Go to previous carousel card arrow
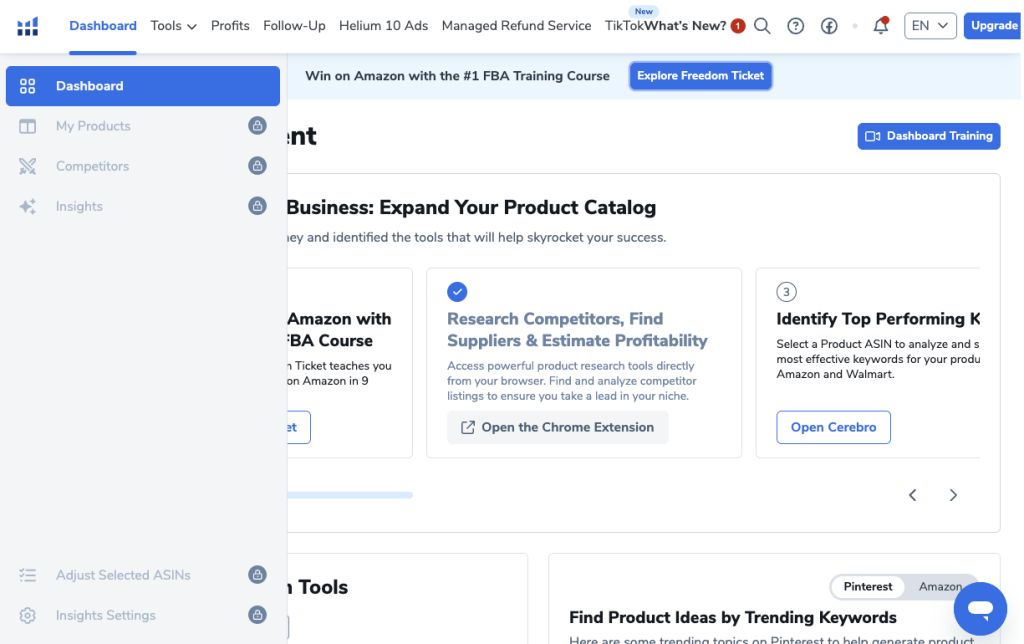Image resolution: width=1024 pixels, height=644 pixels. coord(913,495)
